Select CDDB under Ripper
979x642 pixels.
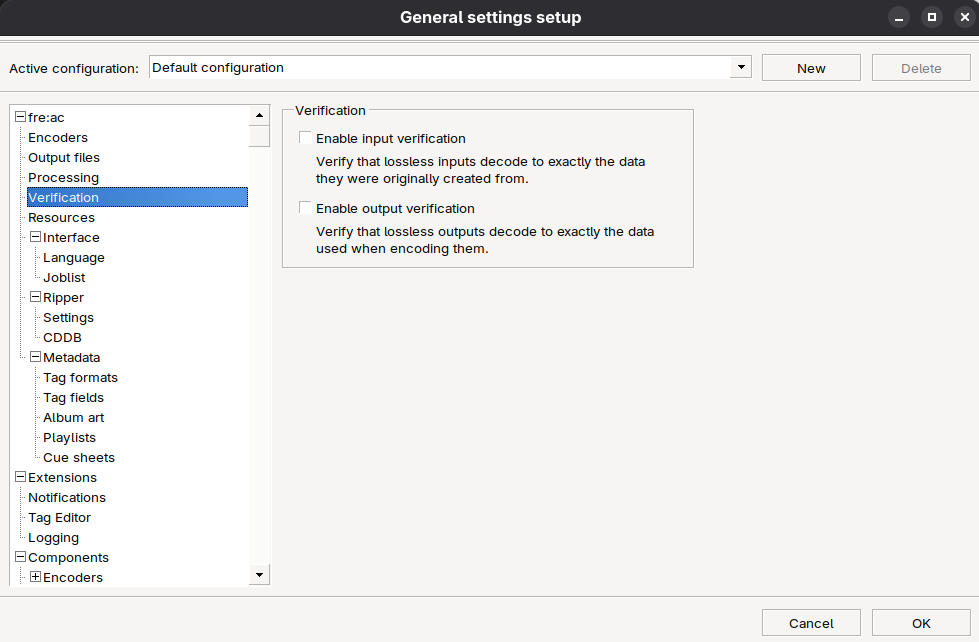[x=62, y=338]
